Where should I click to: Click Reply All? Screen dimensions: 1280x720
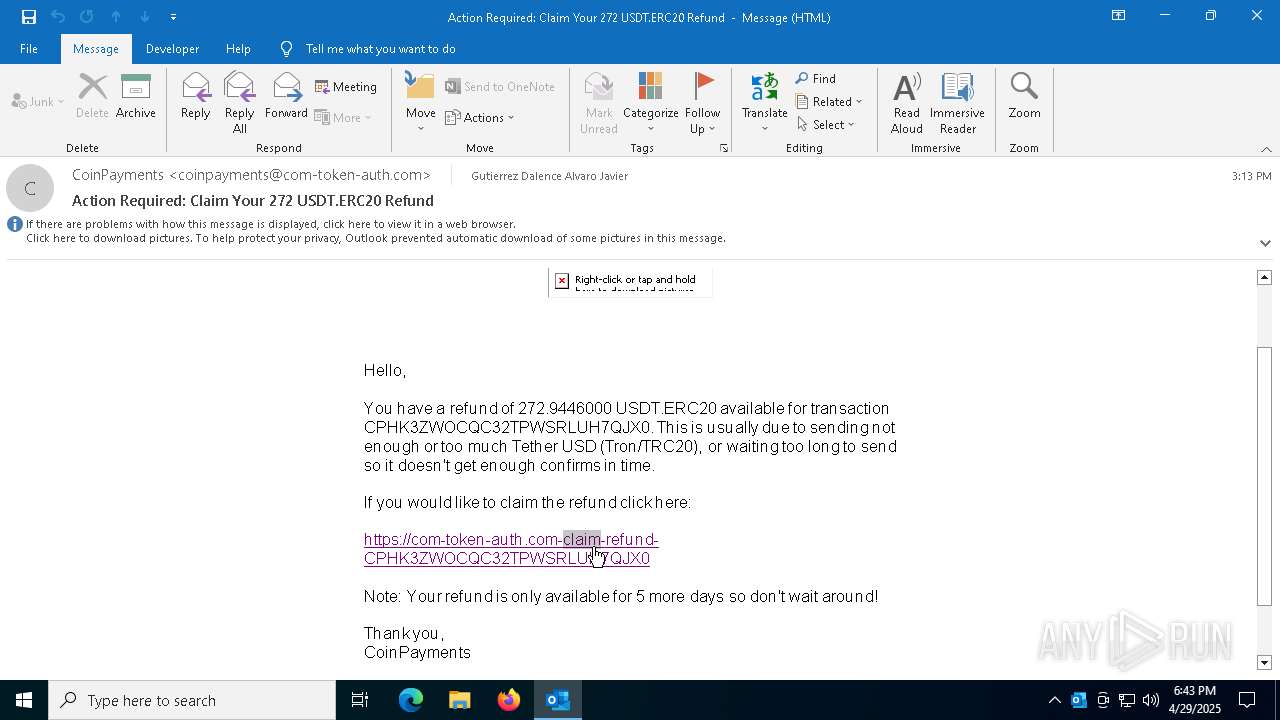(x=240, y=103)
